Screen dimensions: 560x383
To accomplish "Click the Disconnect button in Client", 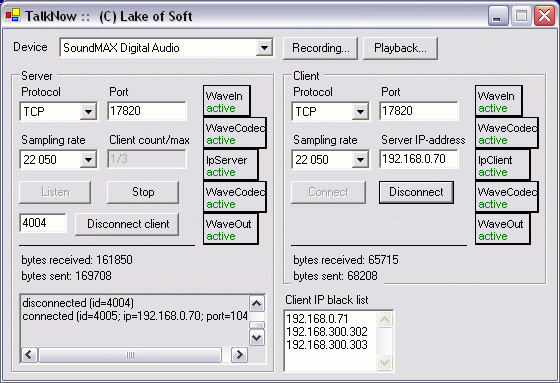I will click(x=416, y=192).
